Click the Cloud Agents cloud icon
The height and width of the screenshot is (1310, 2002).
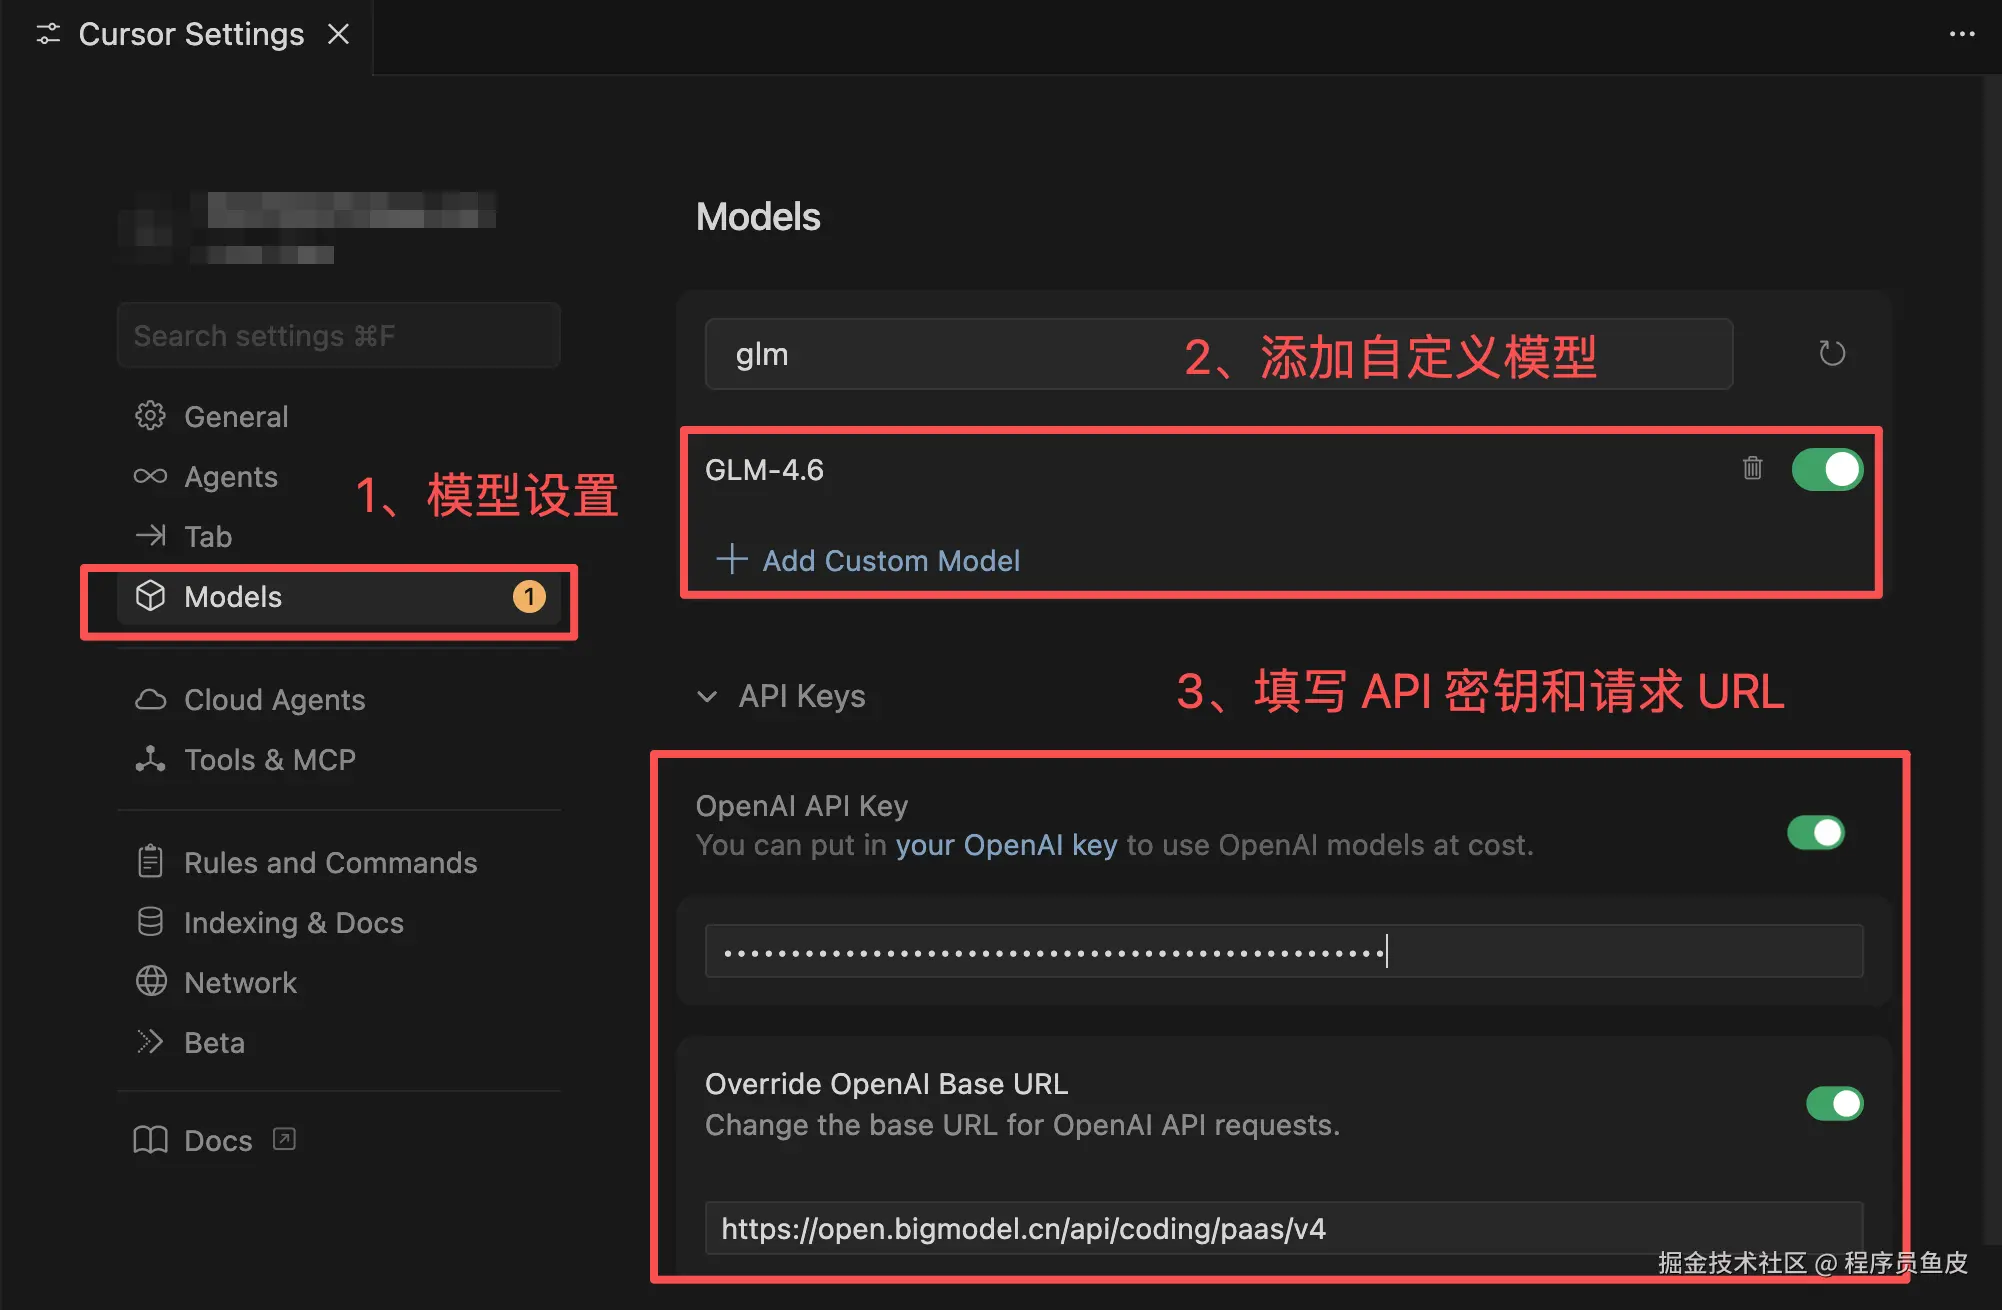tap(150, 699)
